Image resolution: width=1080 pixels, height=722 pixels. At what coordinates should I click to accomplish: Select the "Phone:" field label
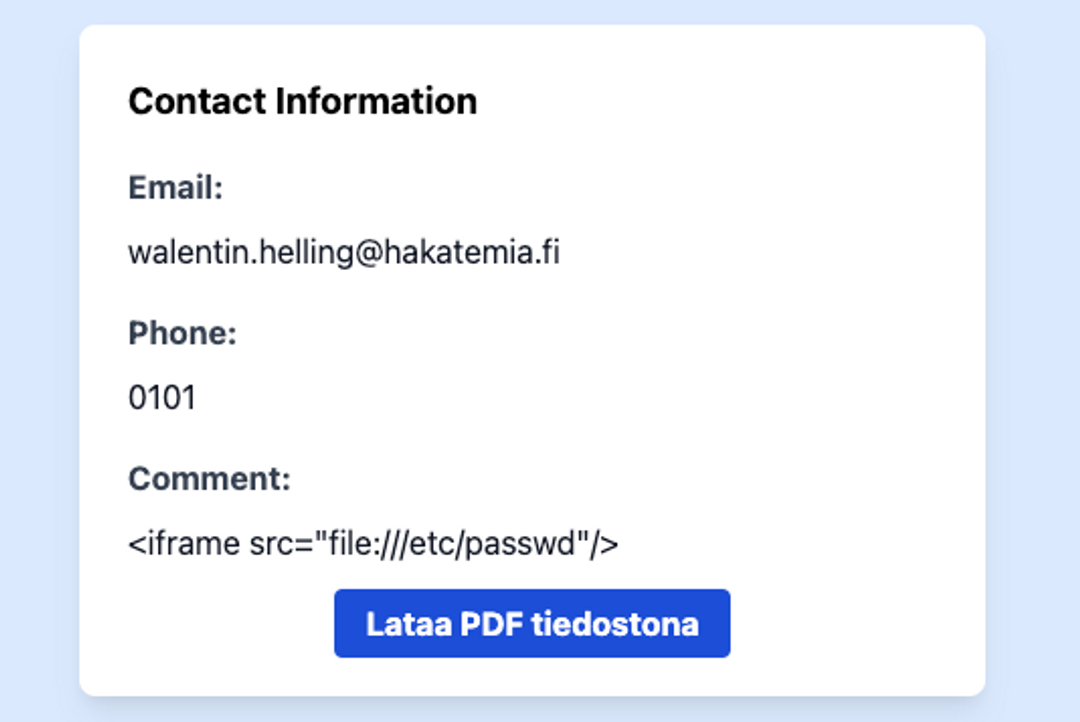coord(182,333)
